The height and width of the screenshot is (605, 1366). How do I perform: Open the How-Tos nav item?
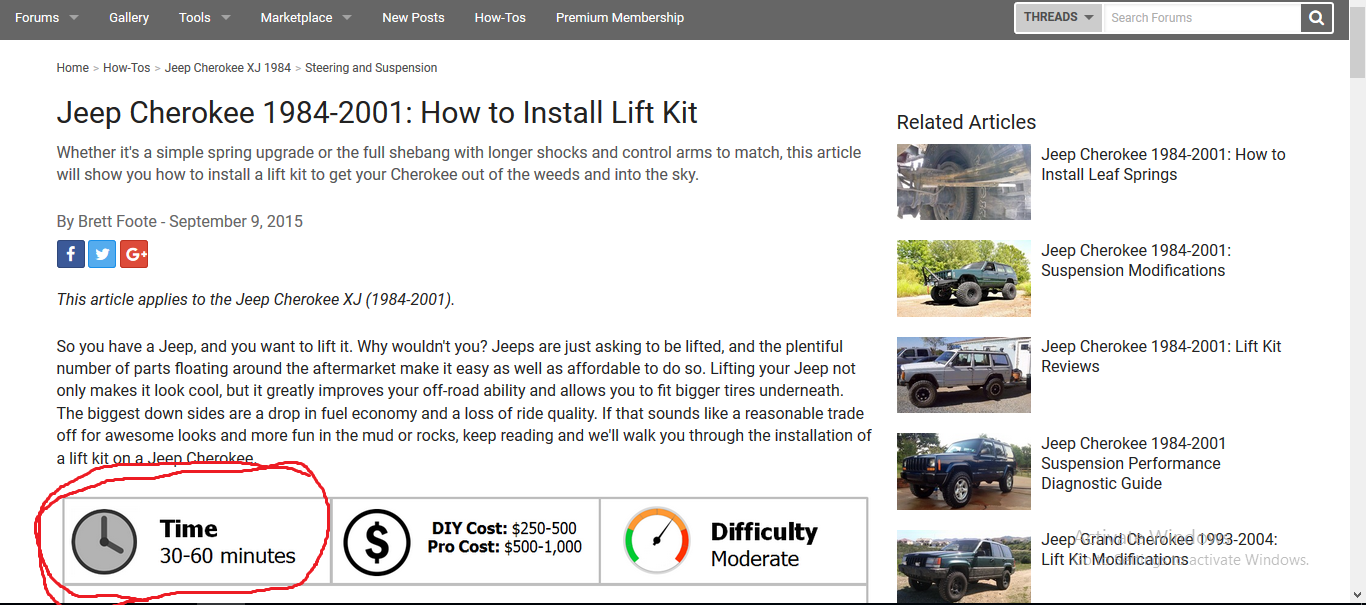point(500,17)
